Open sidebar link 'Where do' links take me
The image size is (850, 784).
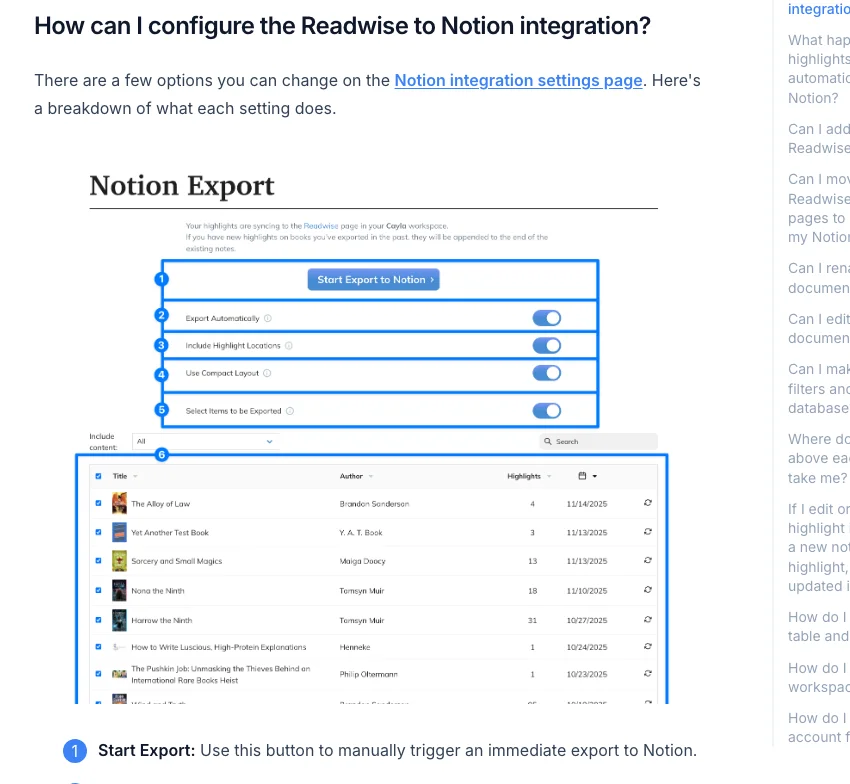[819, 459]
